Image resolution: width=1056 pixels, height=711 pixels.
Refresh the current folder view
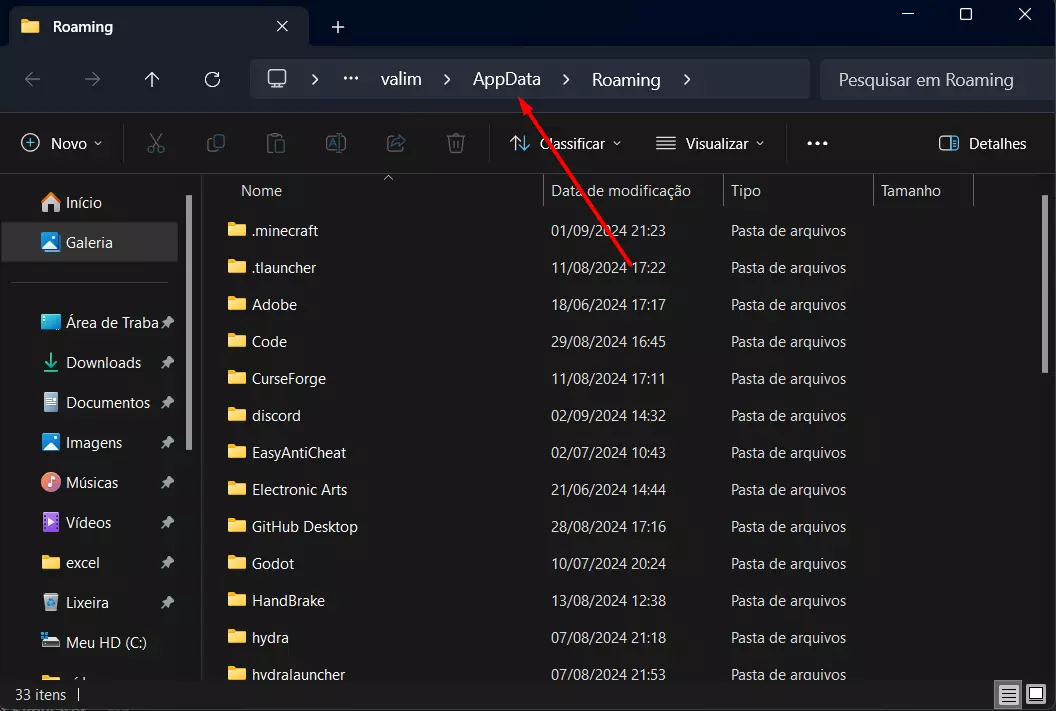click(212, 80)
